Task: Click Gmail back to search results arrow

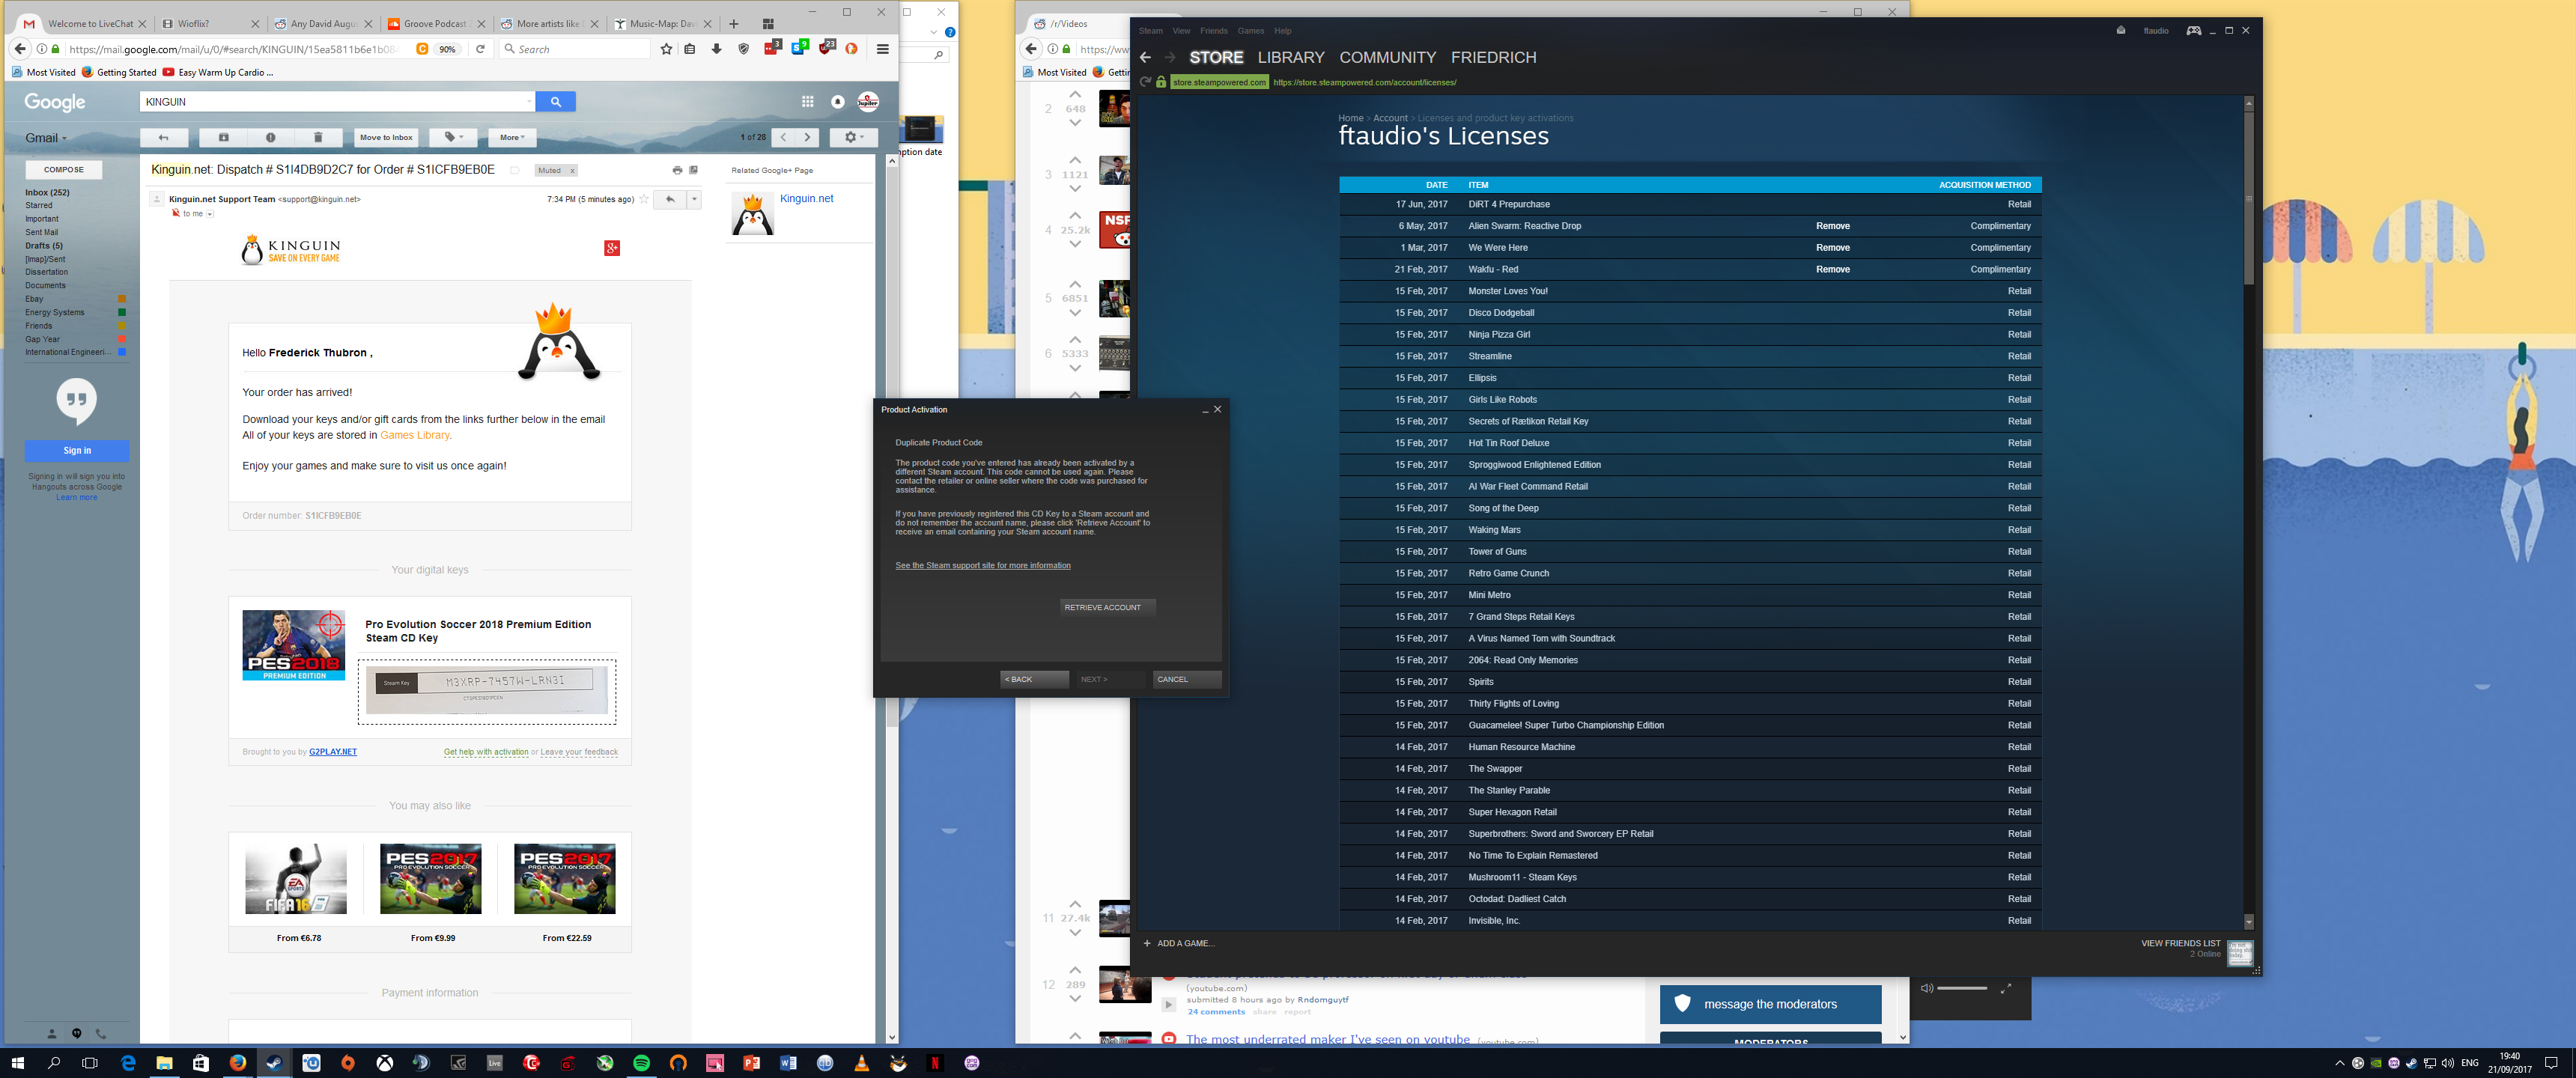Action: click(164, 137)
